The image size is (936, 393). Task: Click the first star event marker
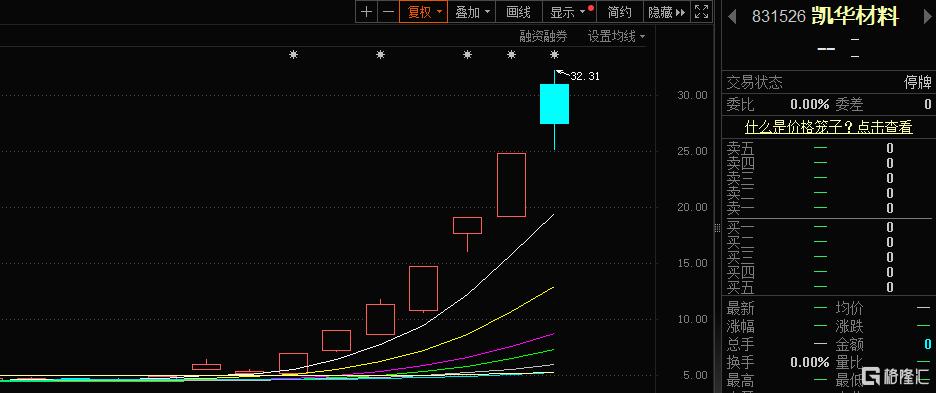293,55
